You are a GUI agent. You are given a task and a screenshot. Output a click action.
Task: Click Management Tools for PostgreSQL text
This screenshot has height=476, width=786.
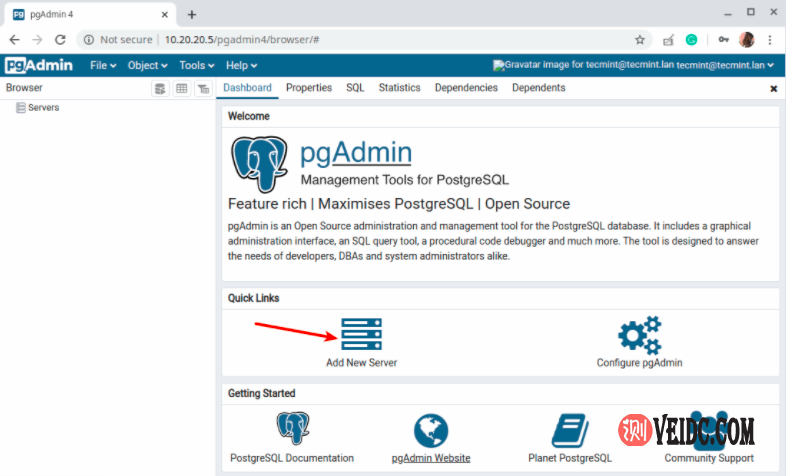point(405,180)
